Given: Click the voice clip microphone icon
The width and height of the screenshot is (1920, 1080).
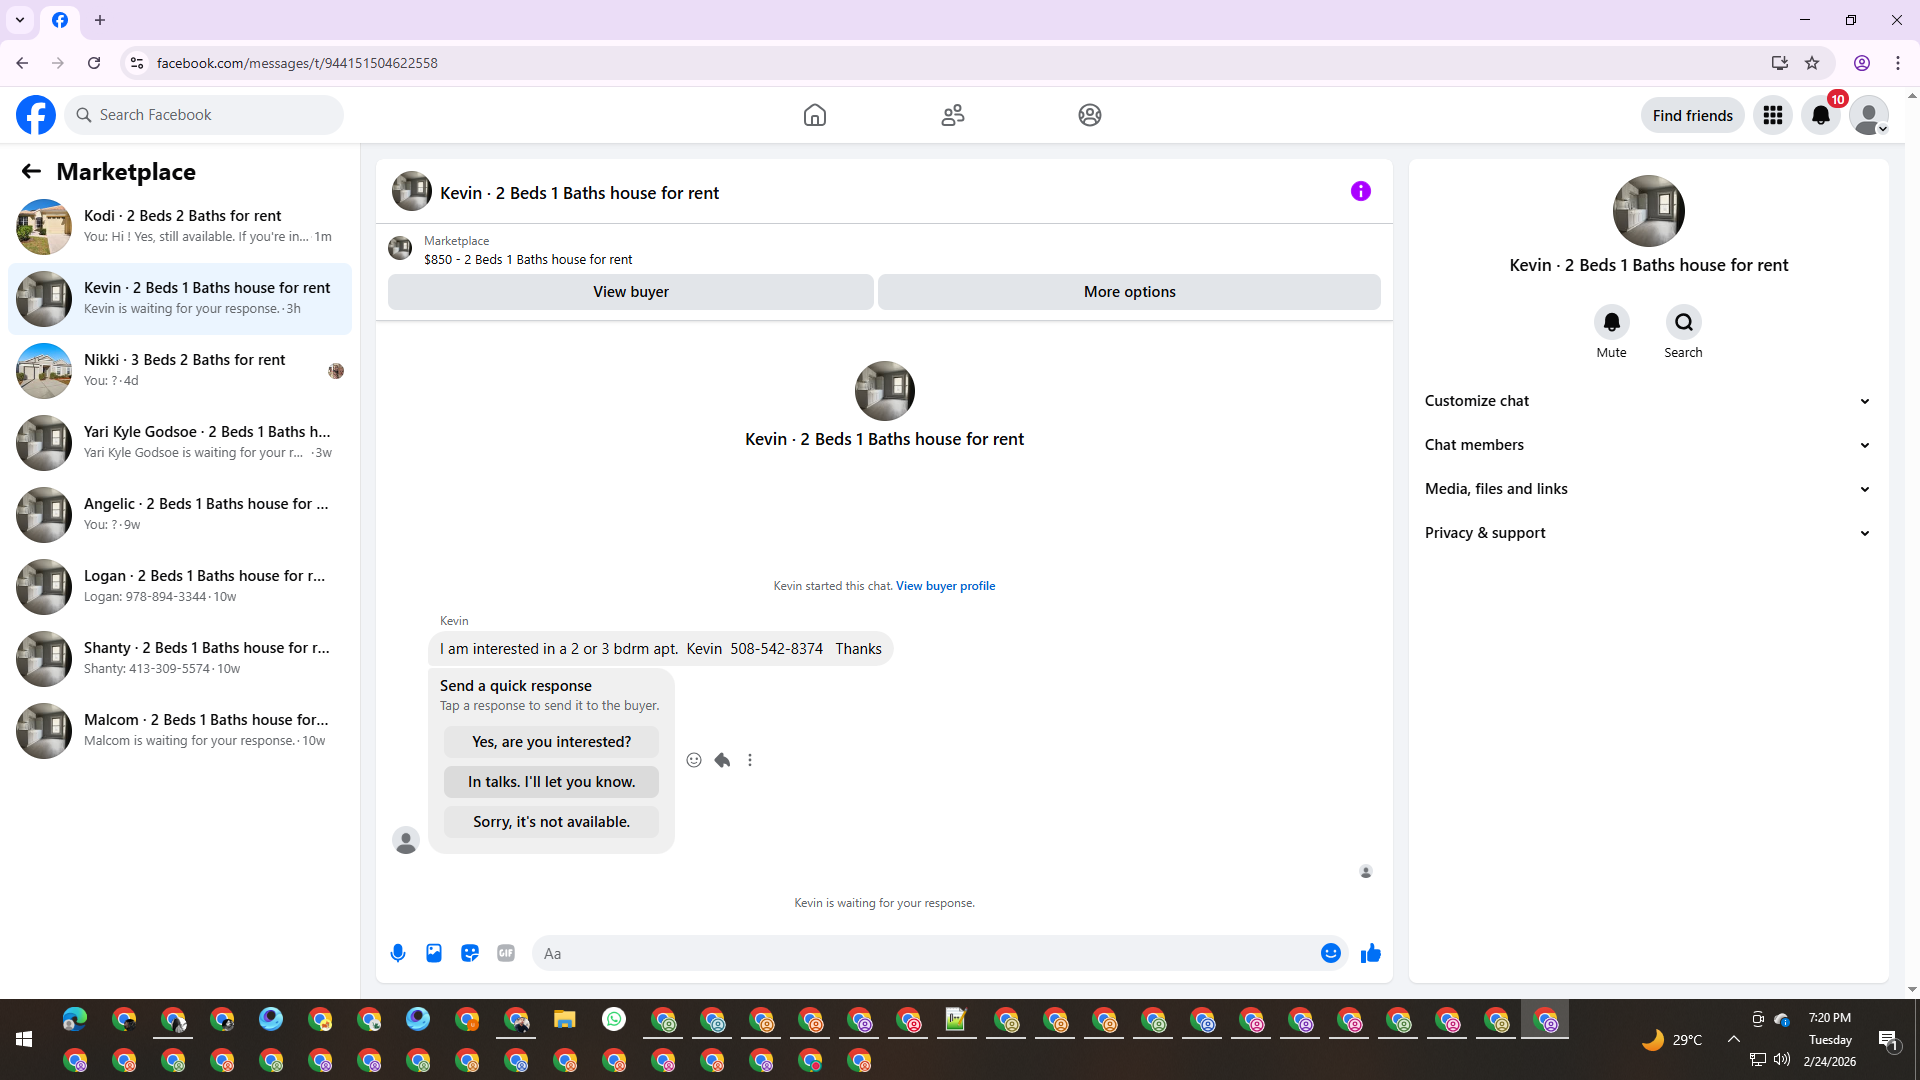Looking at the screenshot, I should pyautogui.click(x=398, y=953).
